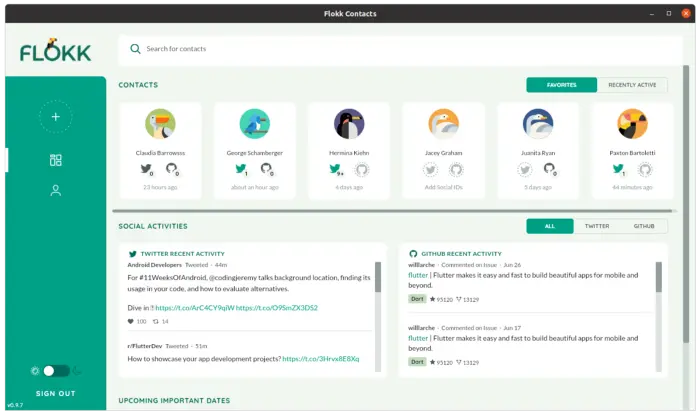Click the search magnifier icon
Screen dimensions: 700x415
coord(135,49)
